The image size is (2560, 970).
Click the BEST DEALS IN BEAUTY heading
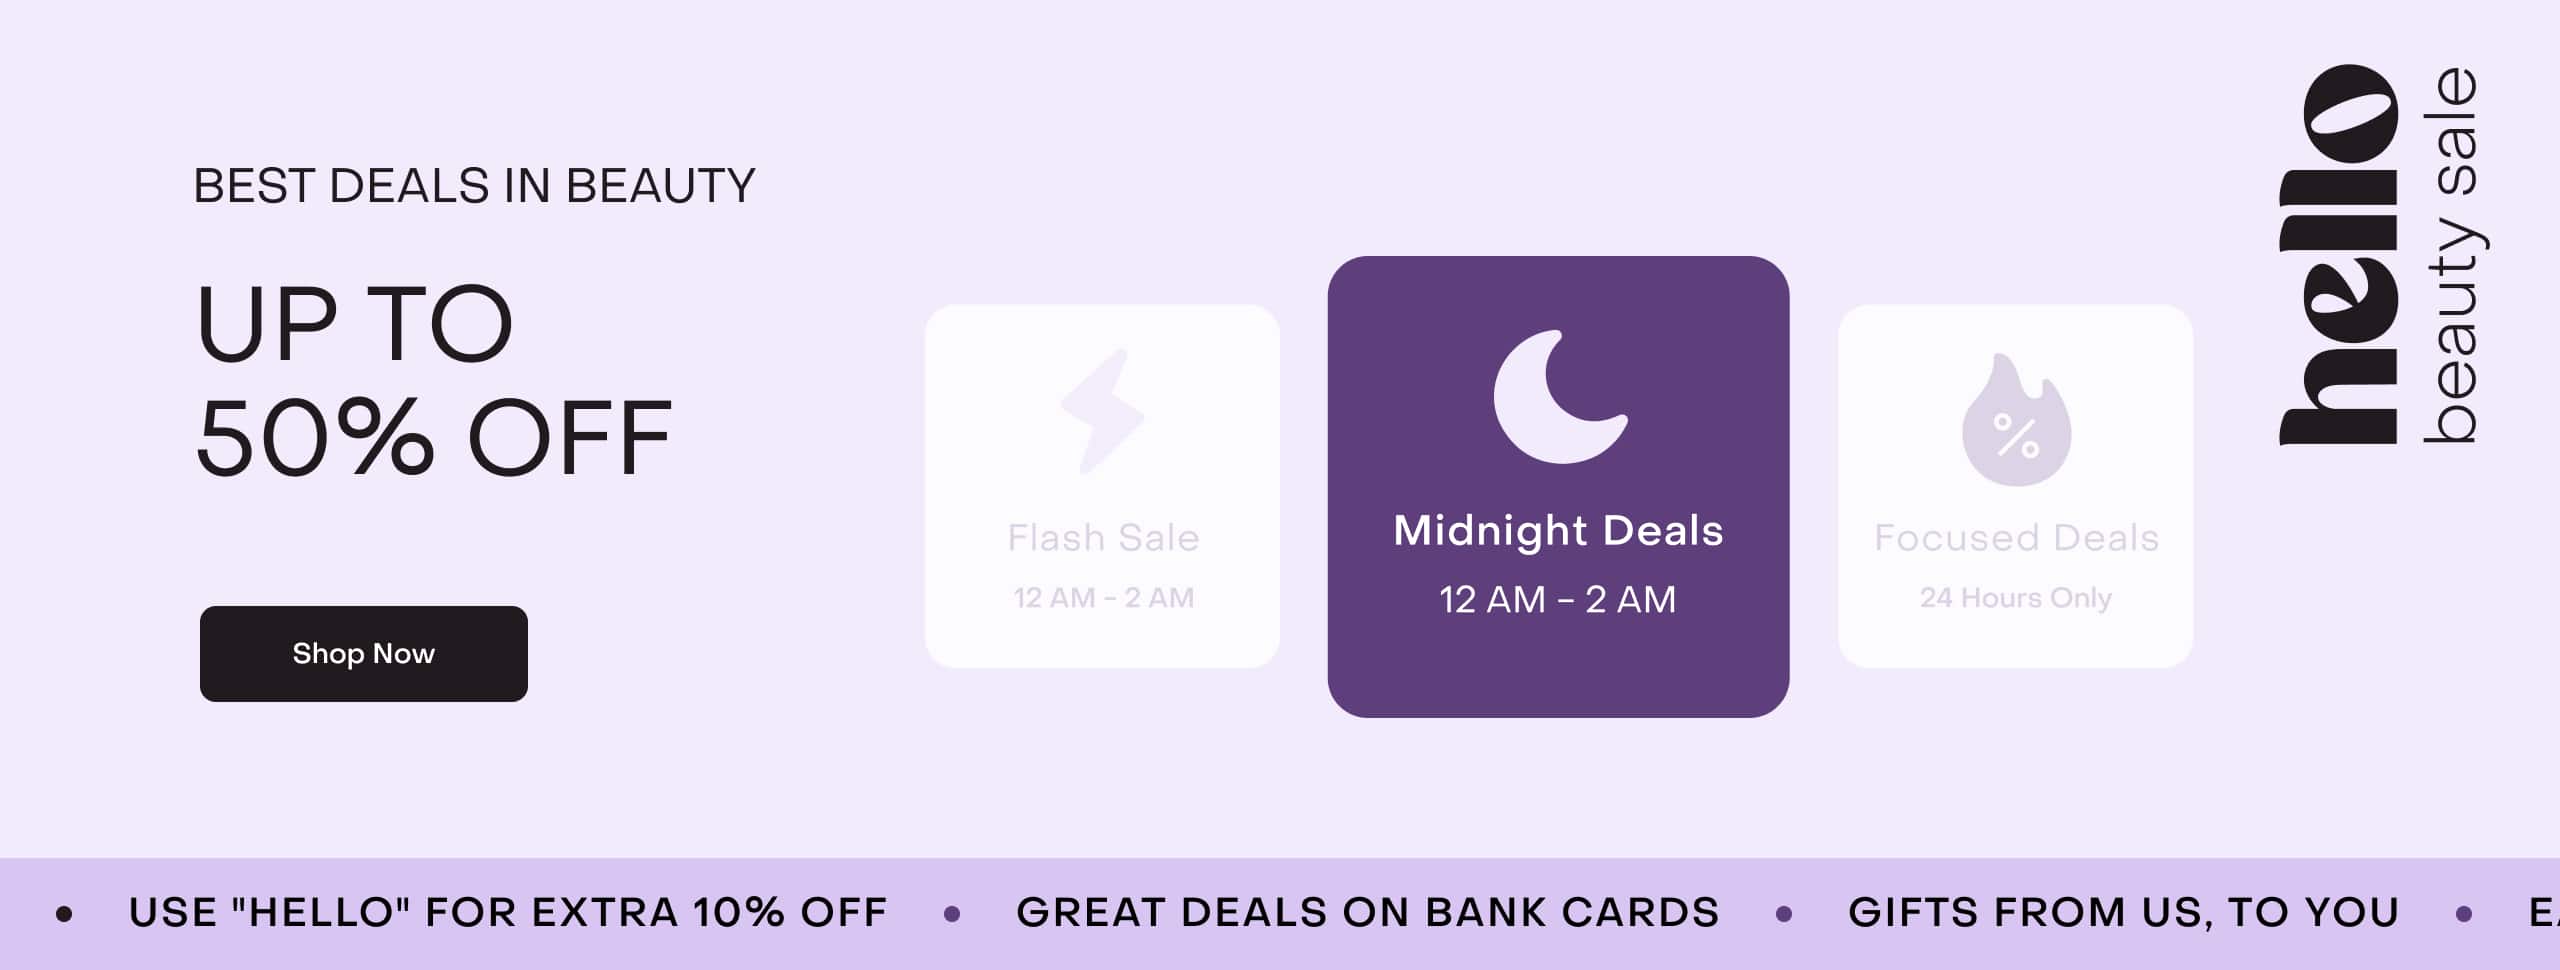pyautogui.click(x=474, y=186)
